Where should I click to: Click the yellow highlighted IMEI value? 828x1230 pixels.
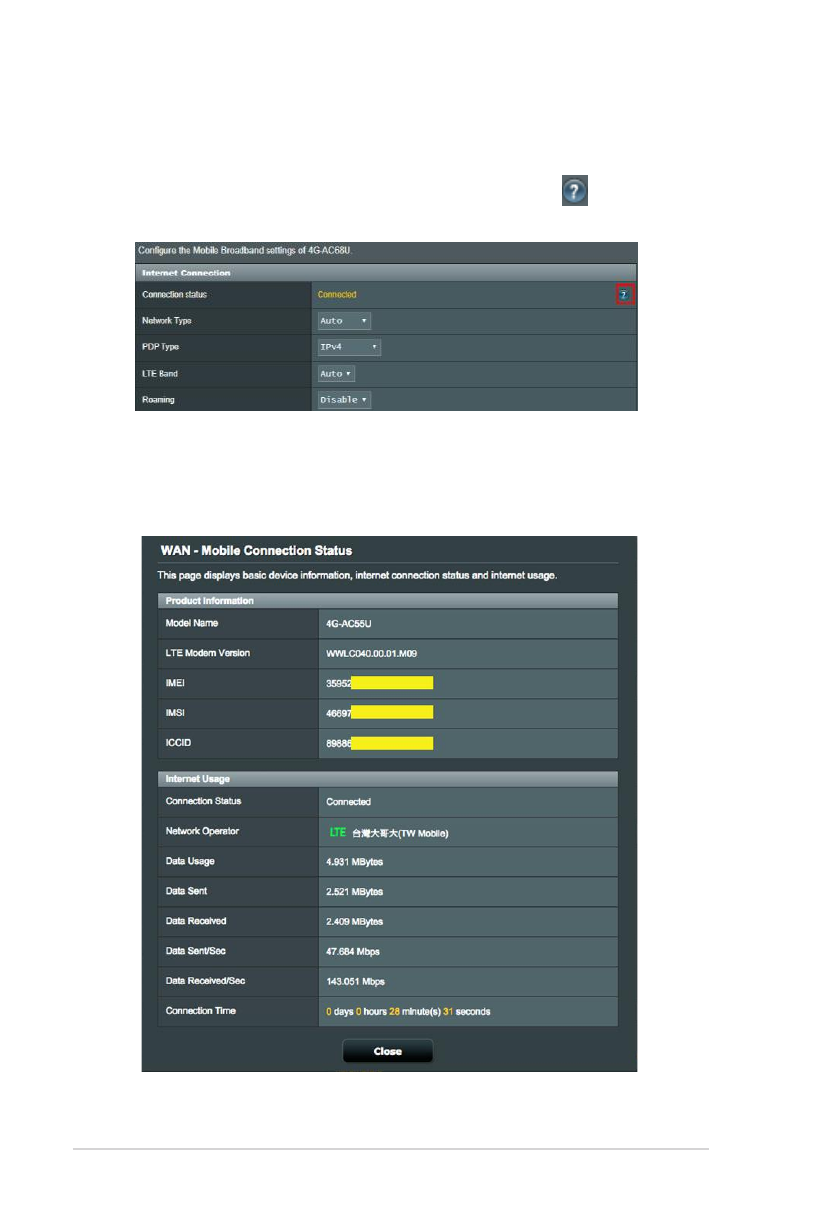391,683
